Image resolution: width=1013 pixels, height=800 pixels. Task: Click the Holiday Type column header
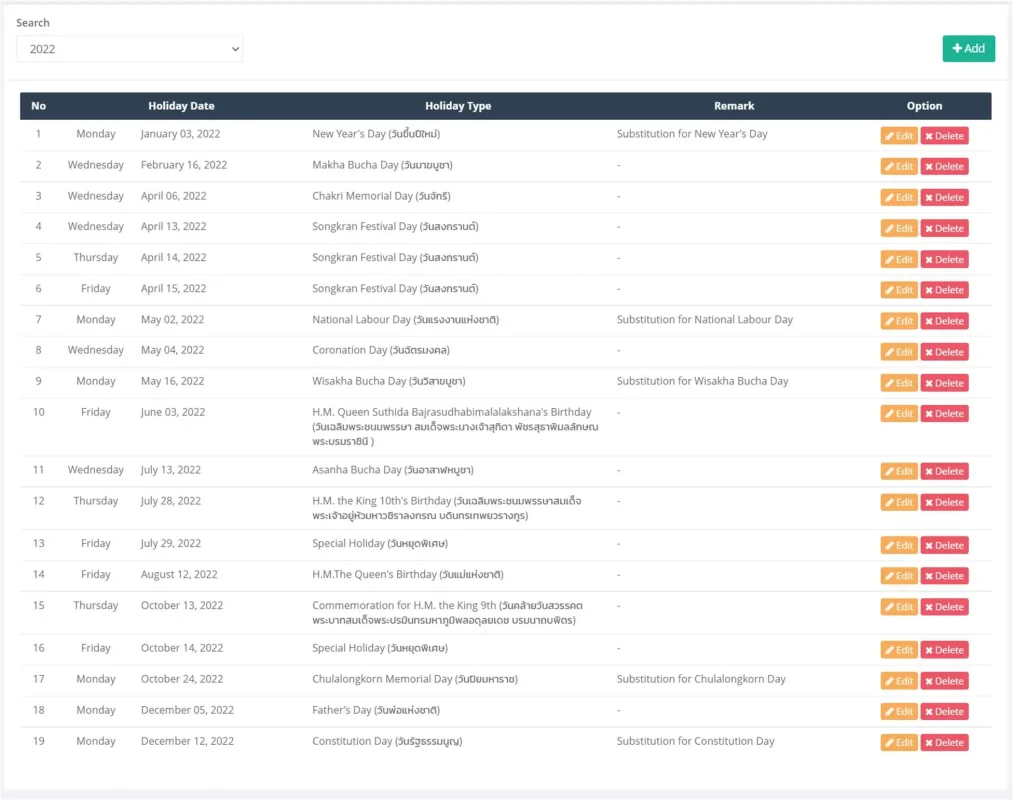tap(457, 106)
